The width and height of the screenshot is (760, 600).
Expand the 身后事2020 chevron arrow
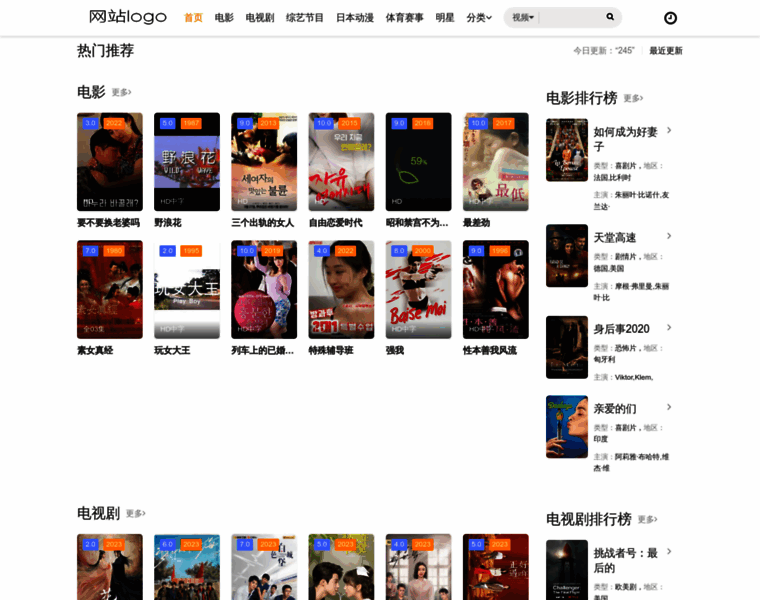[x=669, y=328]
